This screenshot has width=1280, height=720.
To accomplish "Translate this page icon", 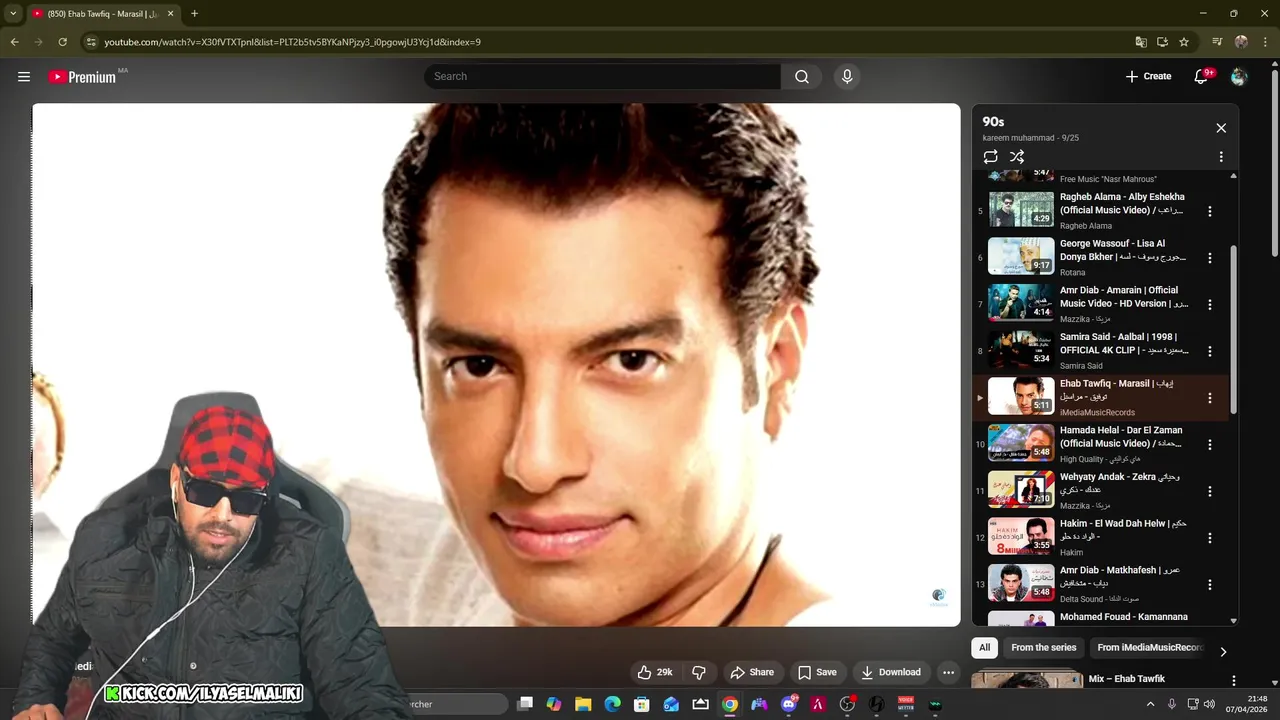I will click(x=1141, y=42).
